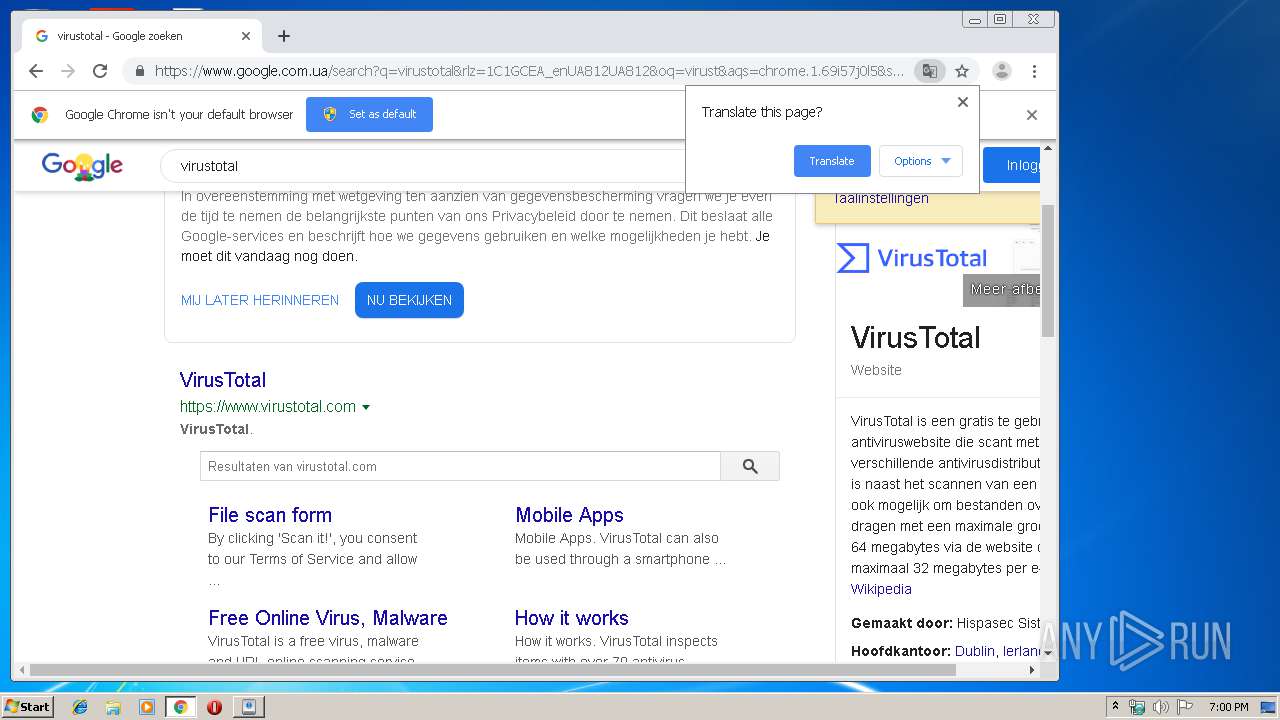Click the Wikipedia link in the knowledge panel
Image resolution: width=1280 pixels, height=720 pixels.
[x=881, y=589]
